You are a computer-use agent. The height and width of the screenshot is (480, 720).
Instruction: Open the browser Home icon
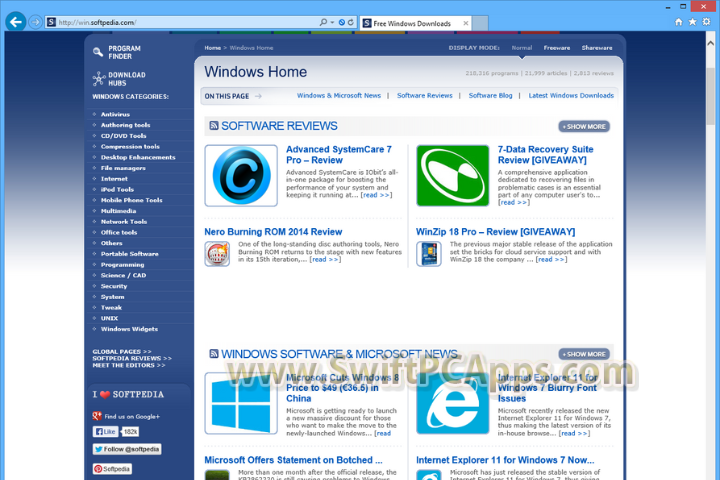click(679, 22)
